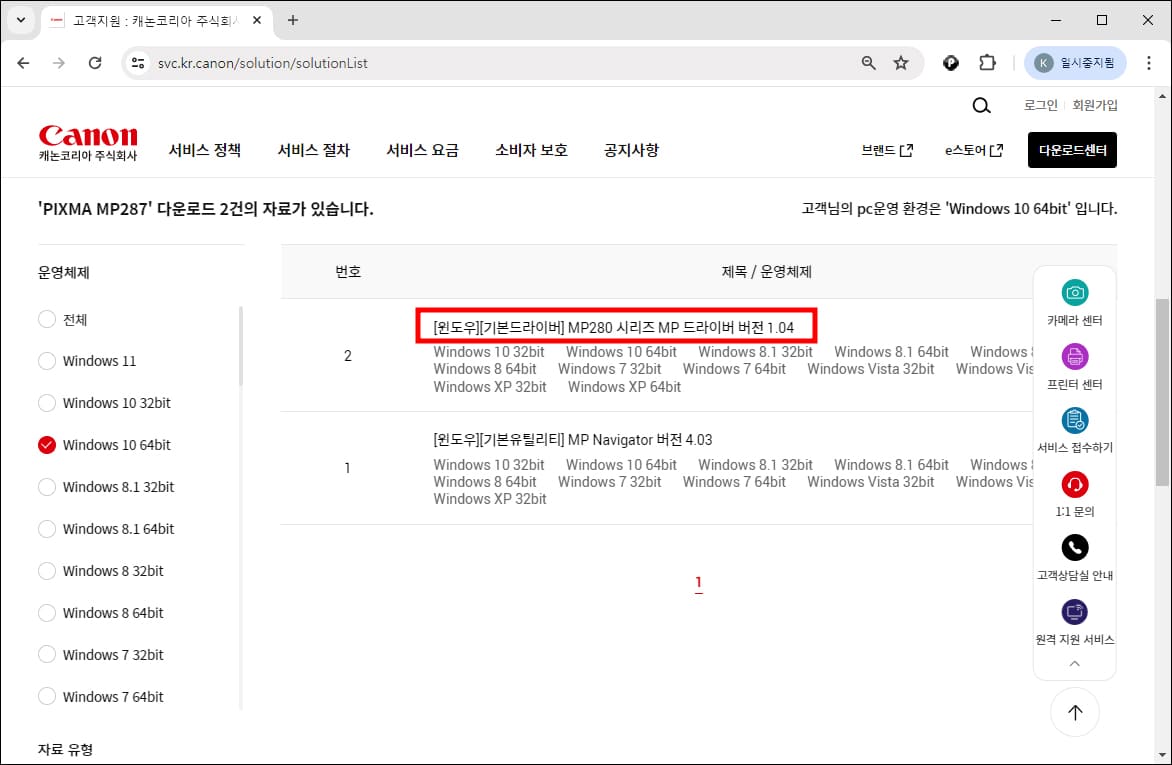Expand the 자료 유형 section

click(64, 749)
